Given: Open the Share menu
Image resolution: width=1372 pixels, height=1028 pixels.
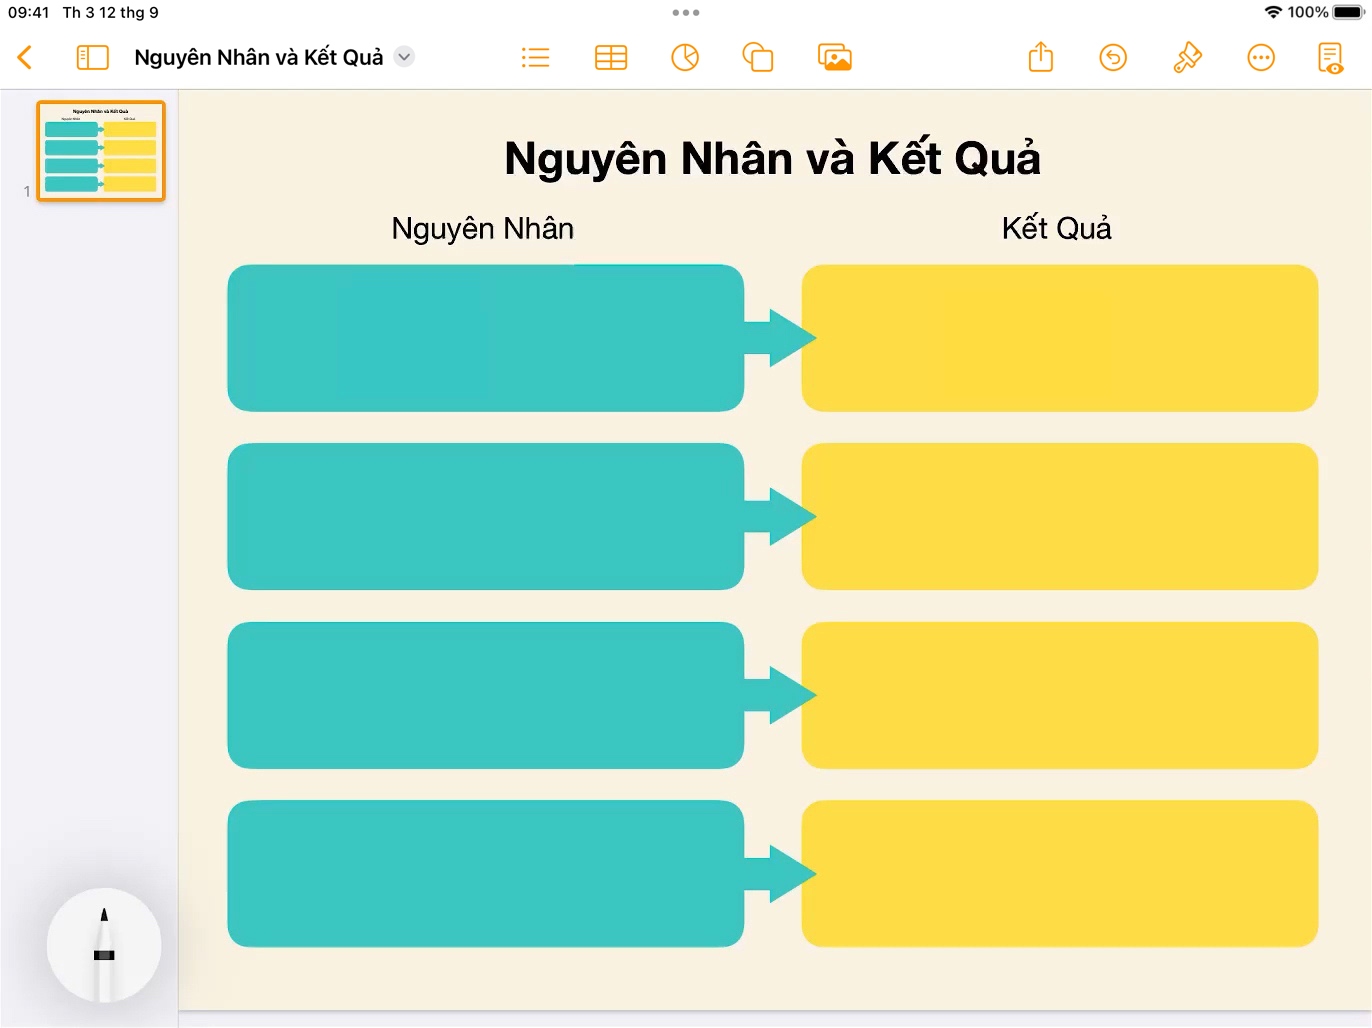Looking at the screenshot, I should click(1041, 56).
